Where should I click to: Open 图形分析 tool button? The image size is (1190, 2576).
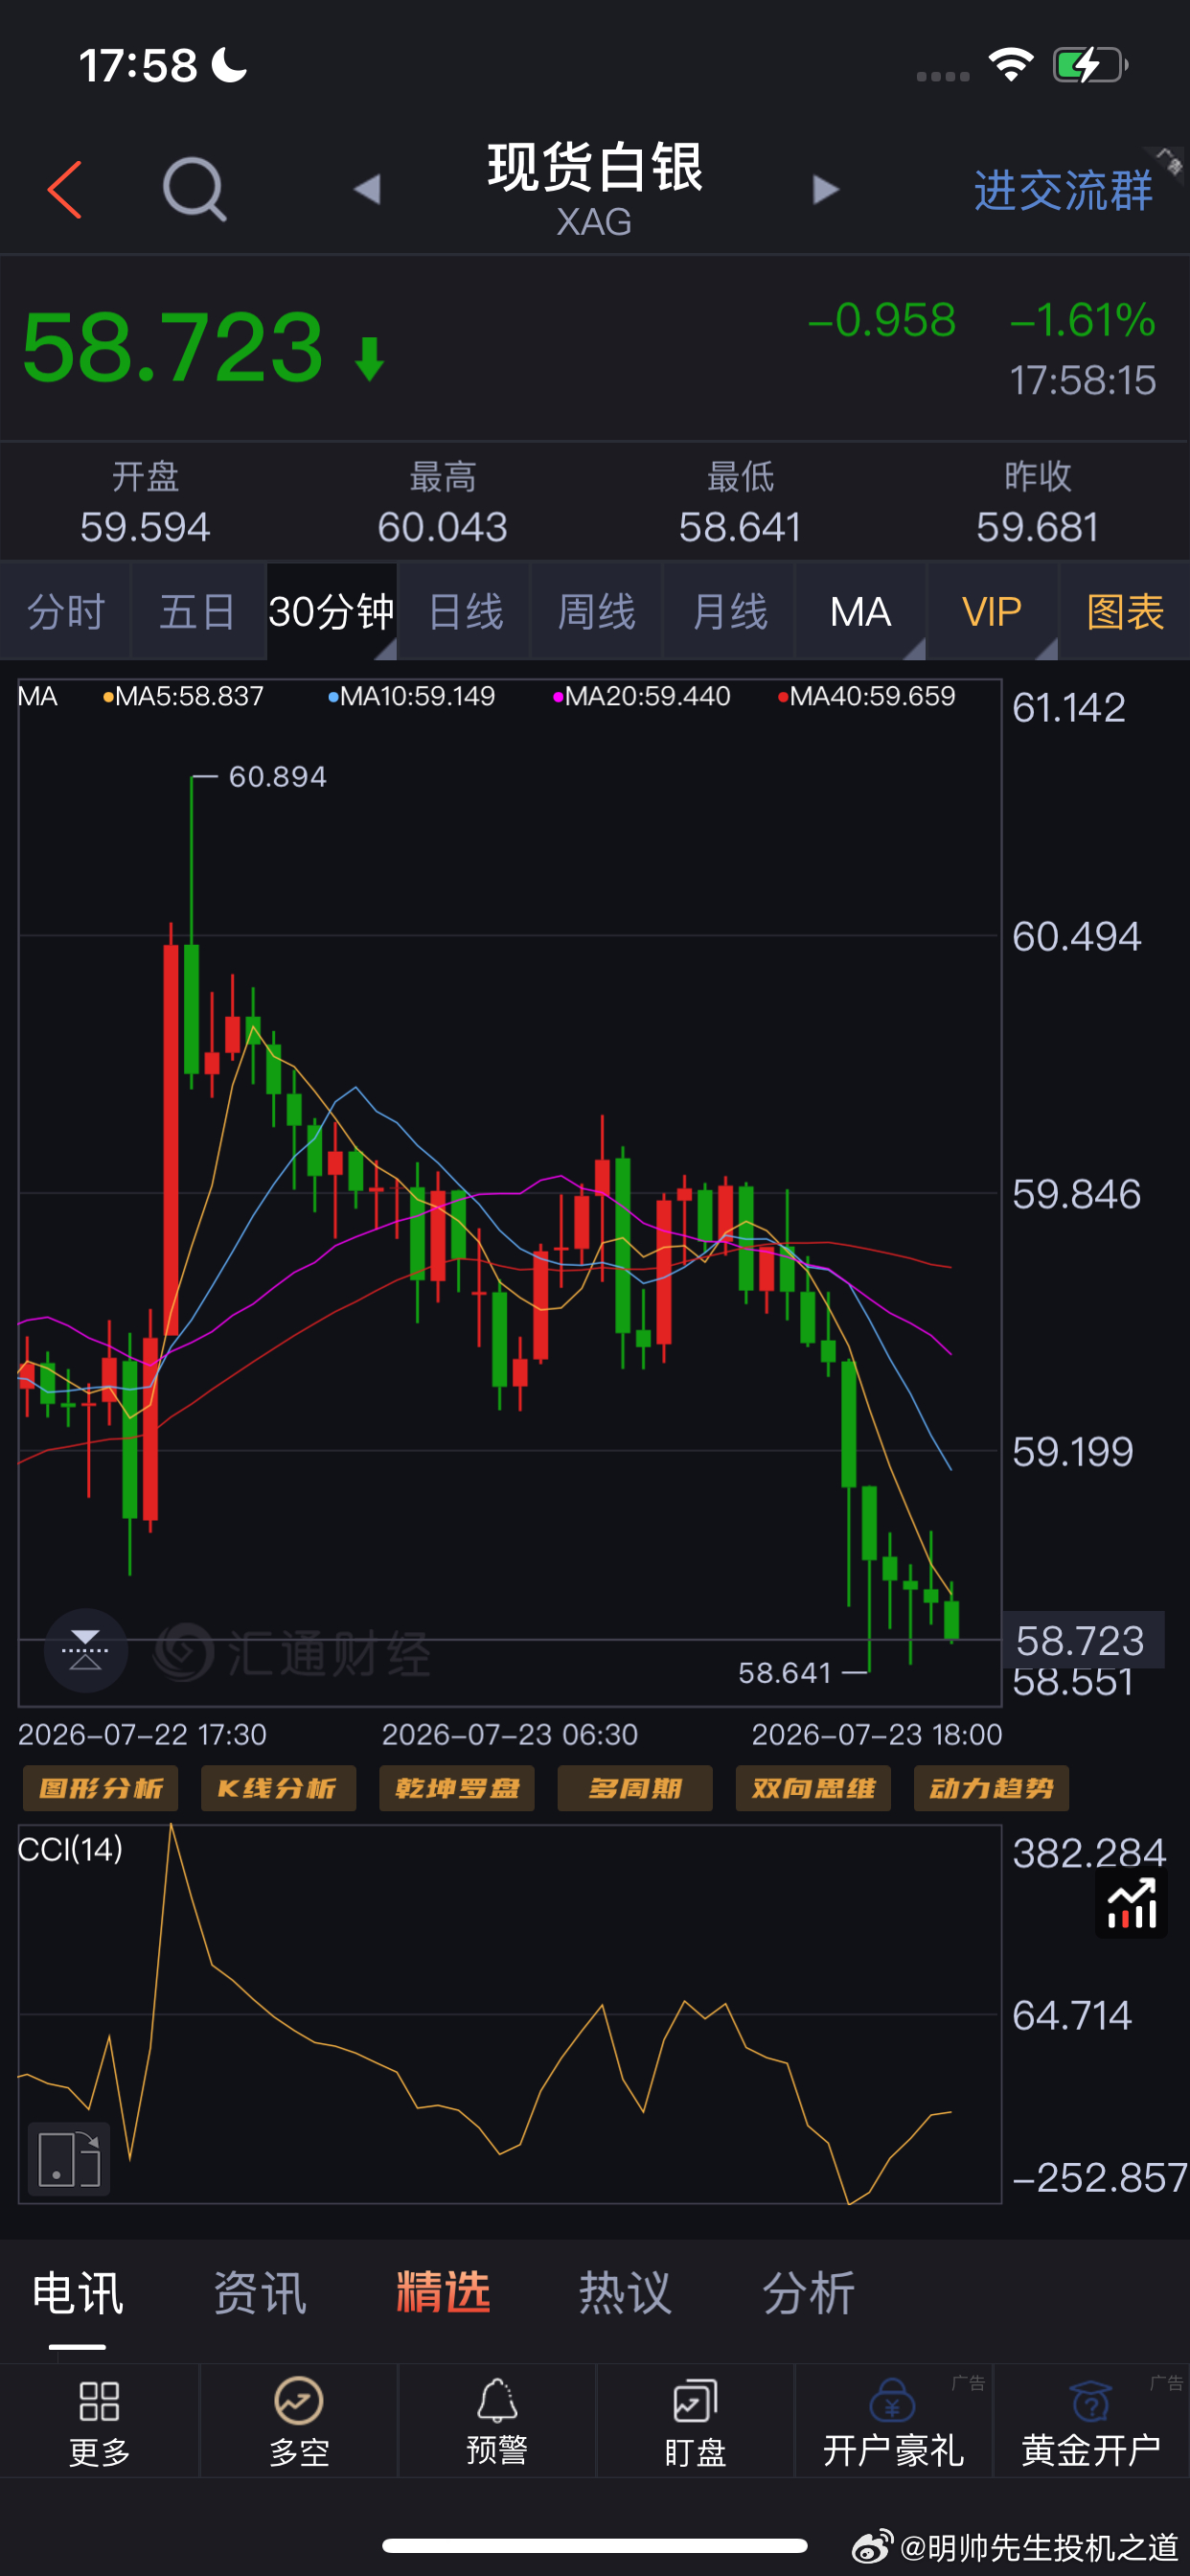coord(100,1788)
